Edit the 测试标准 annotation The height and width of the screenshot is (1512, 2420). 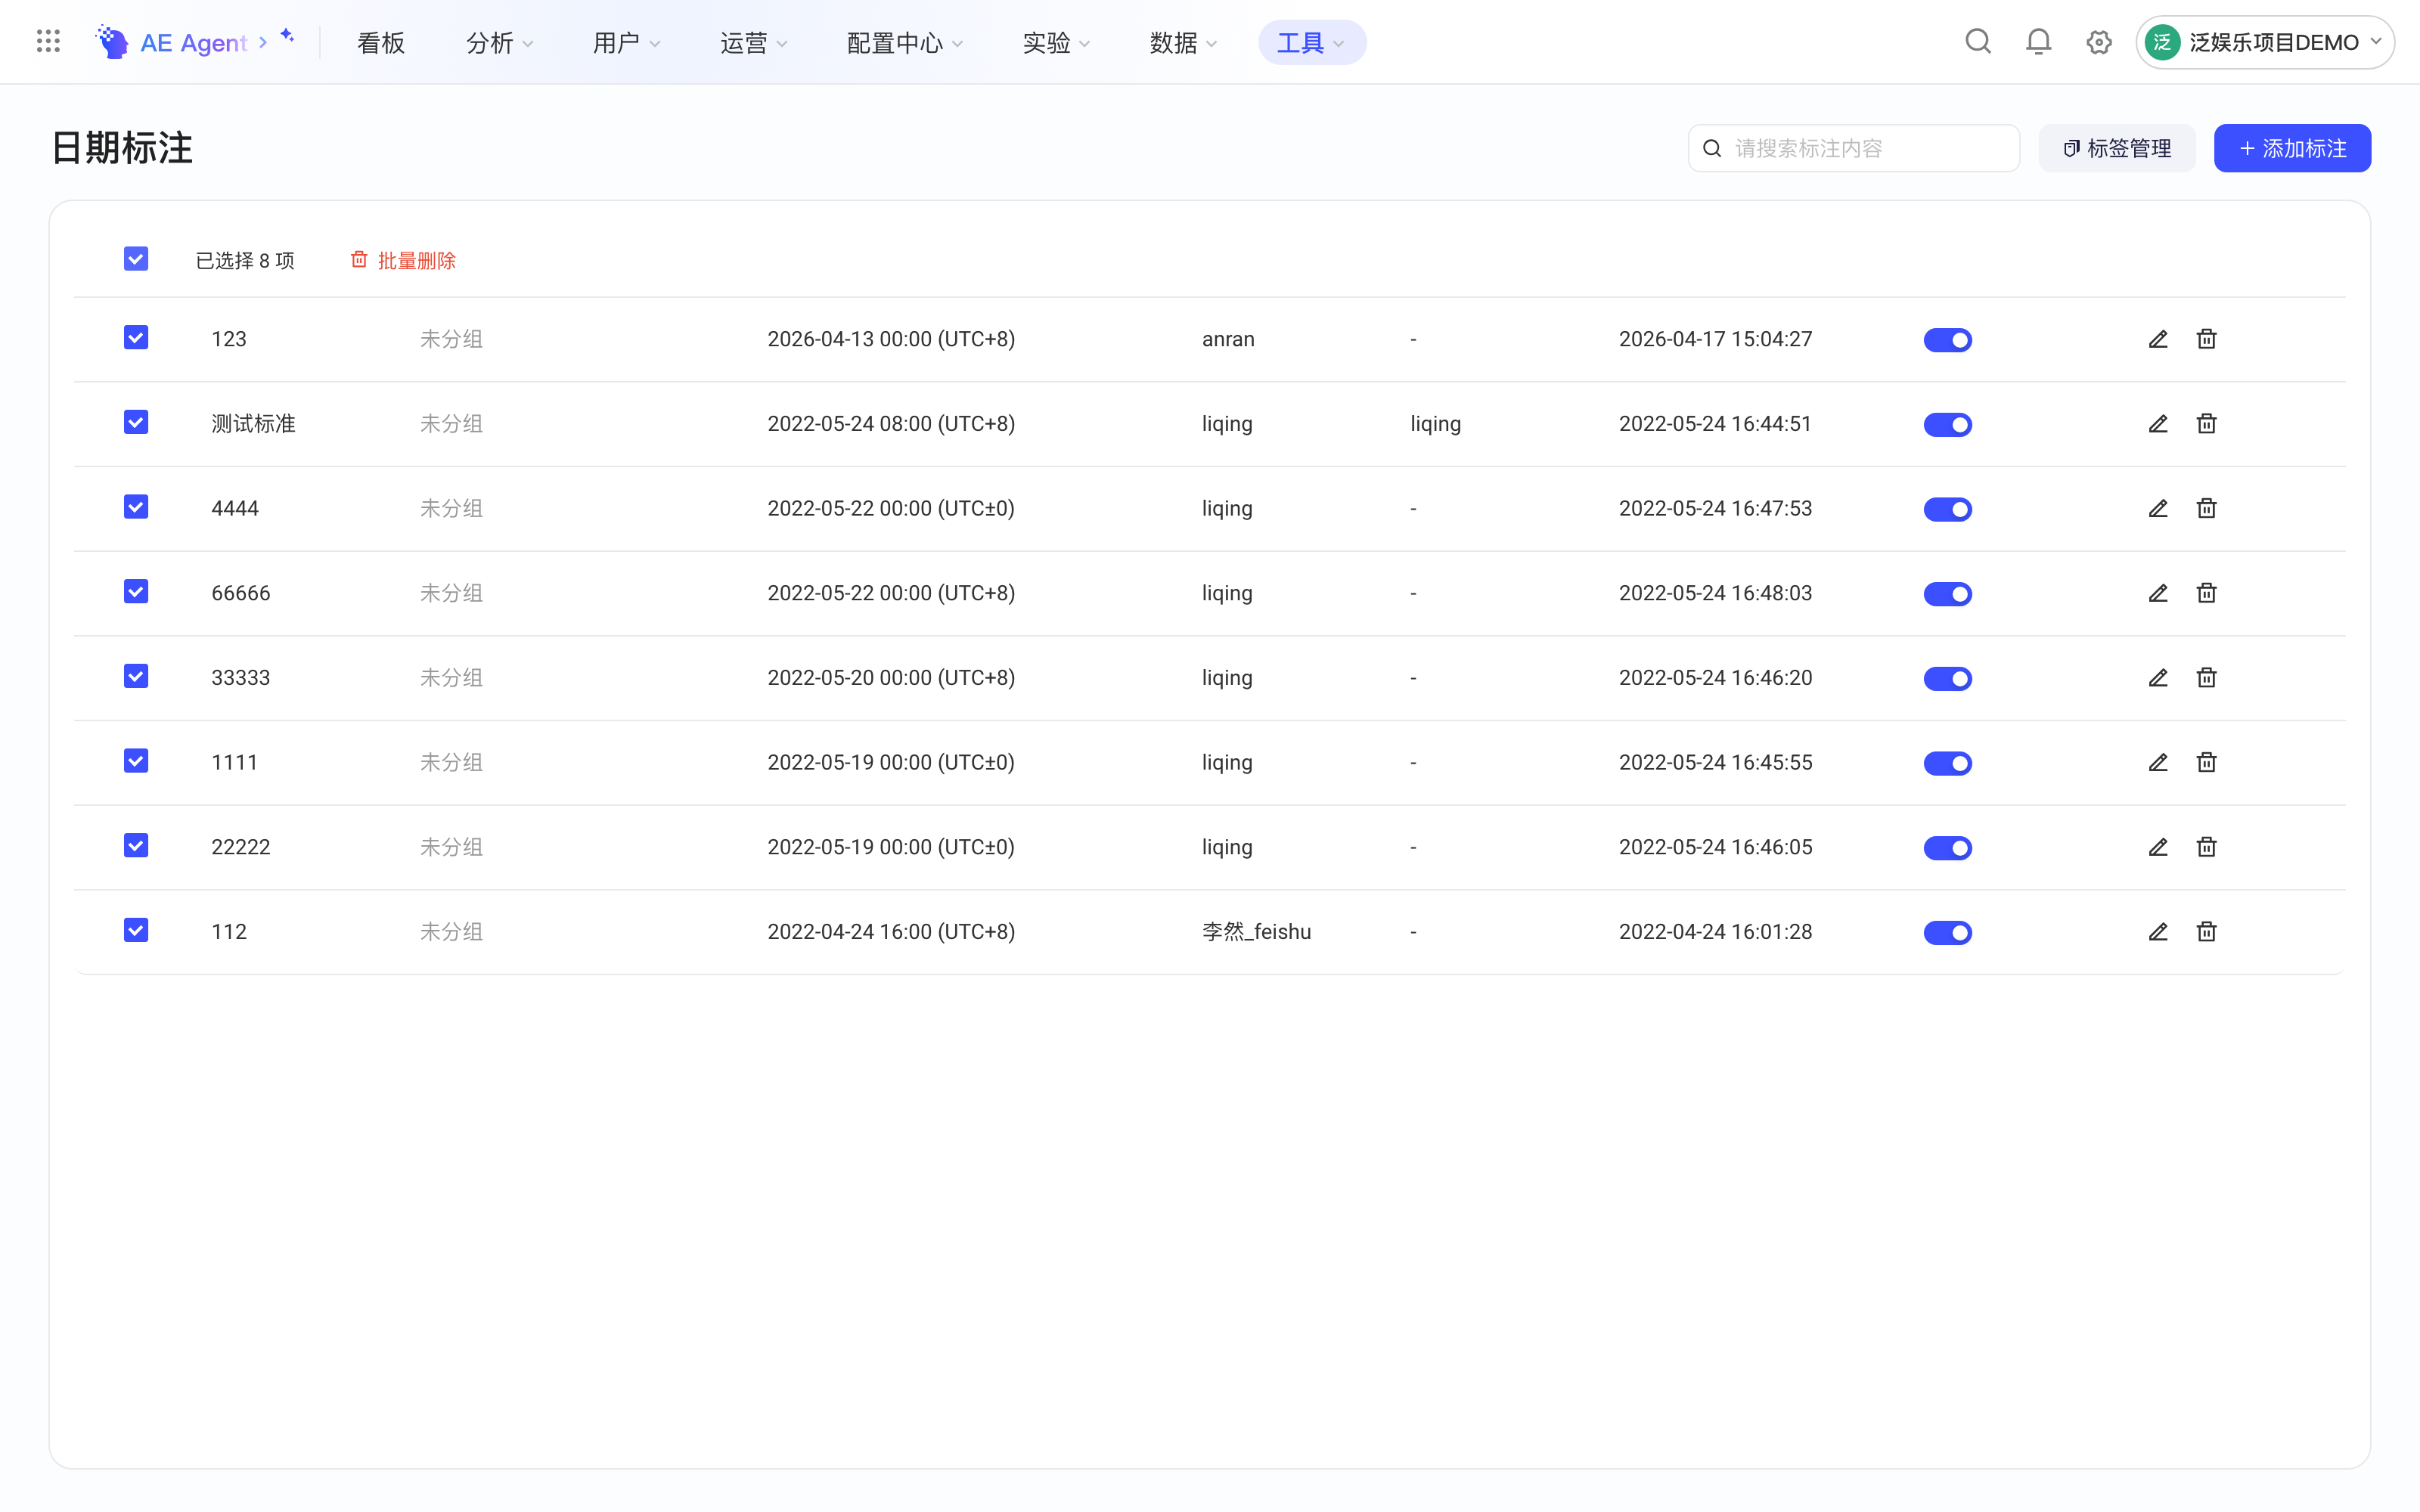click(2158, 424)
